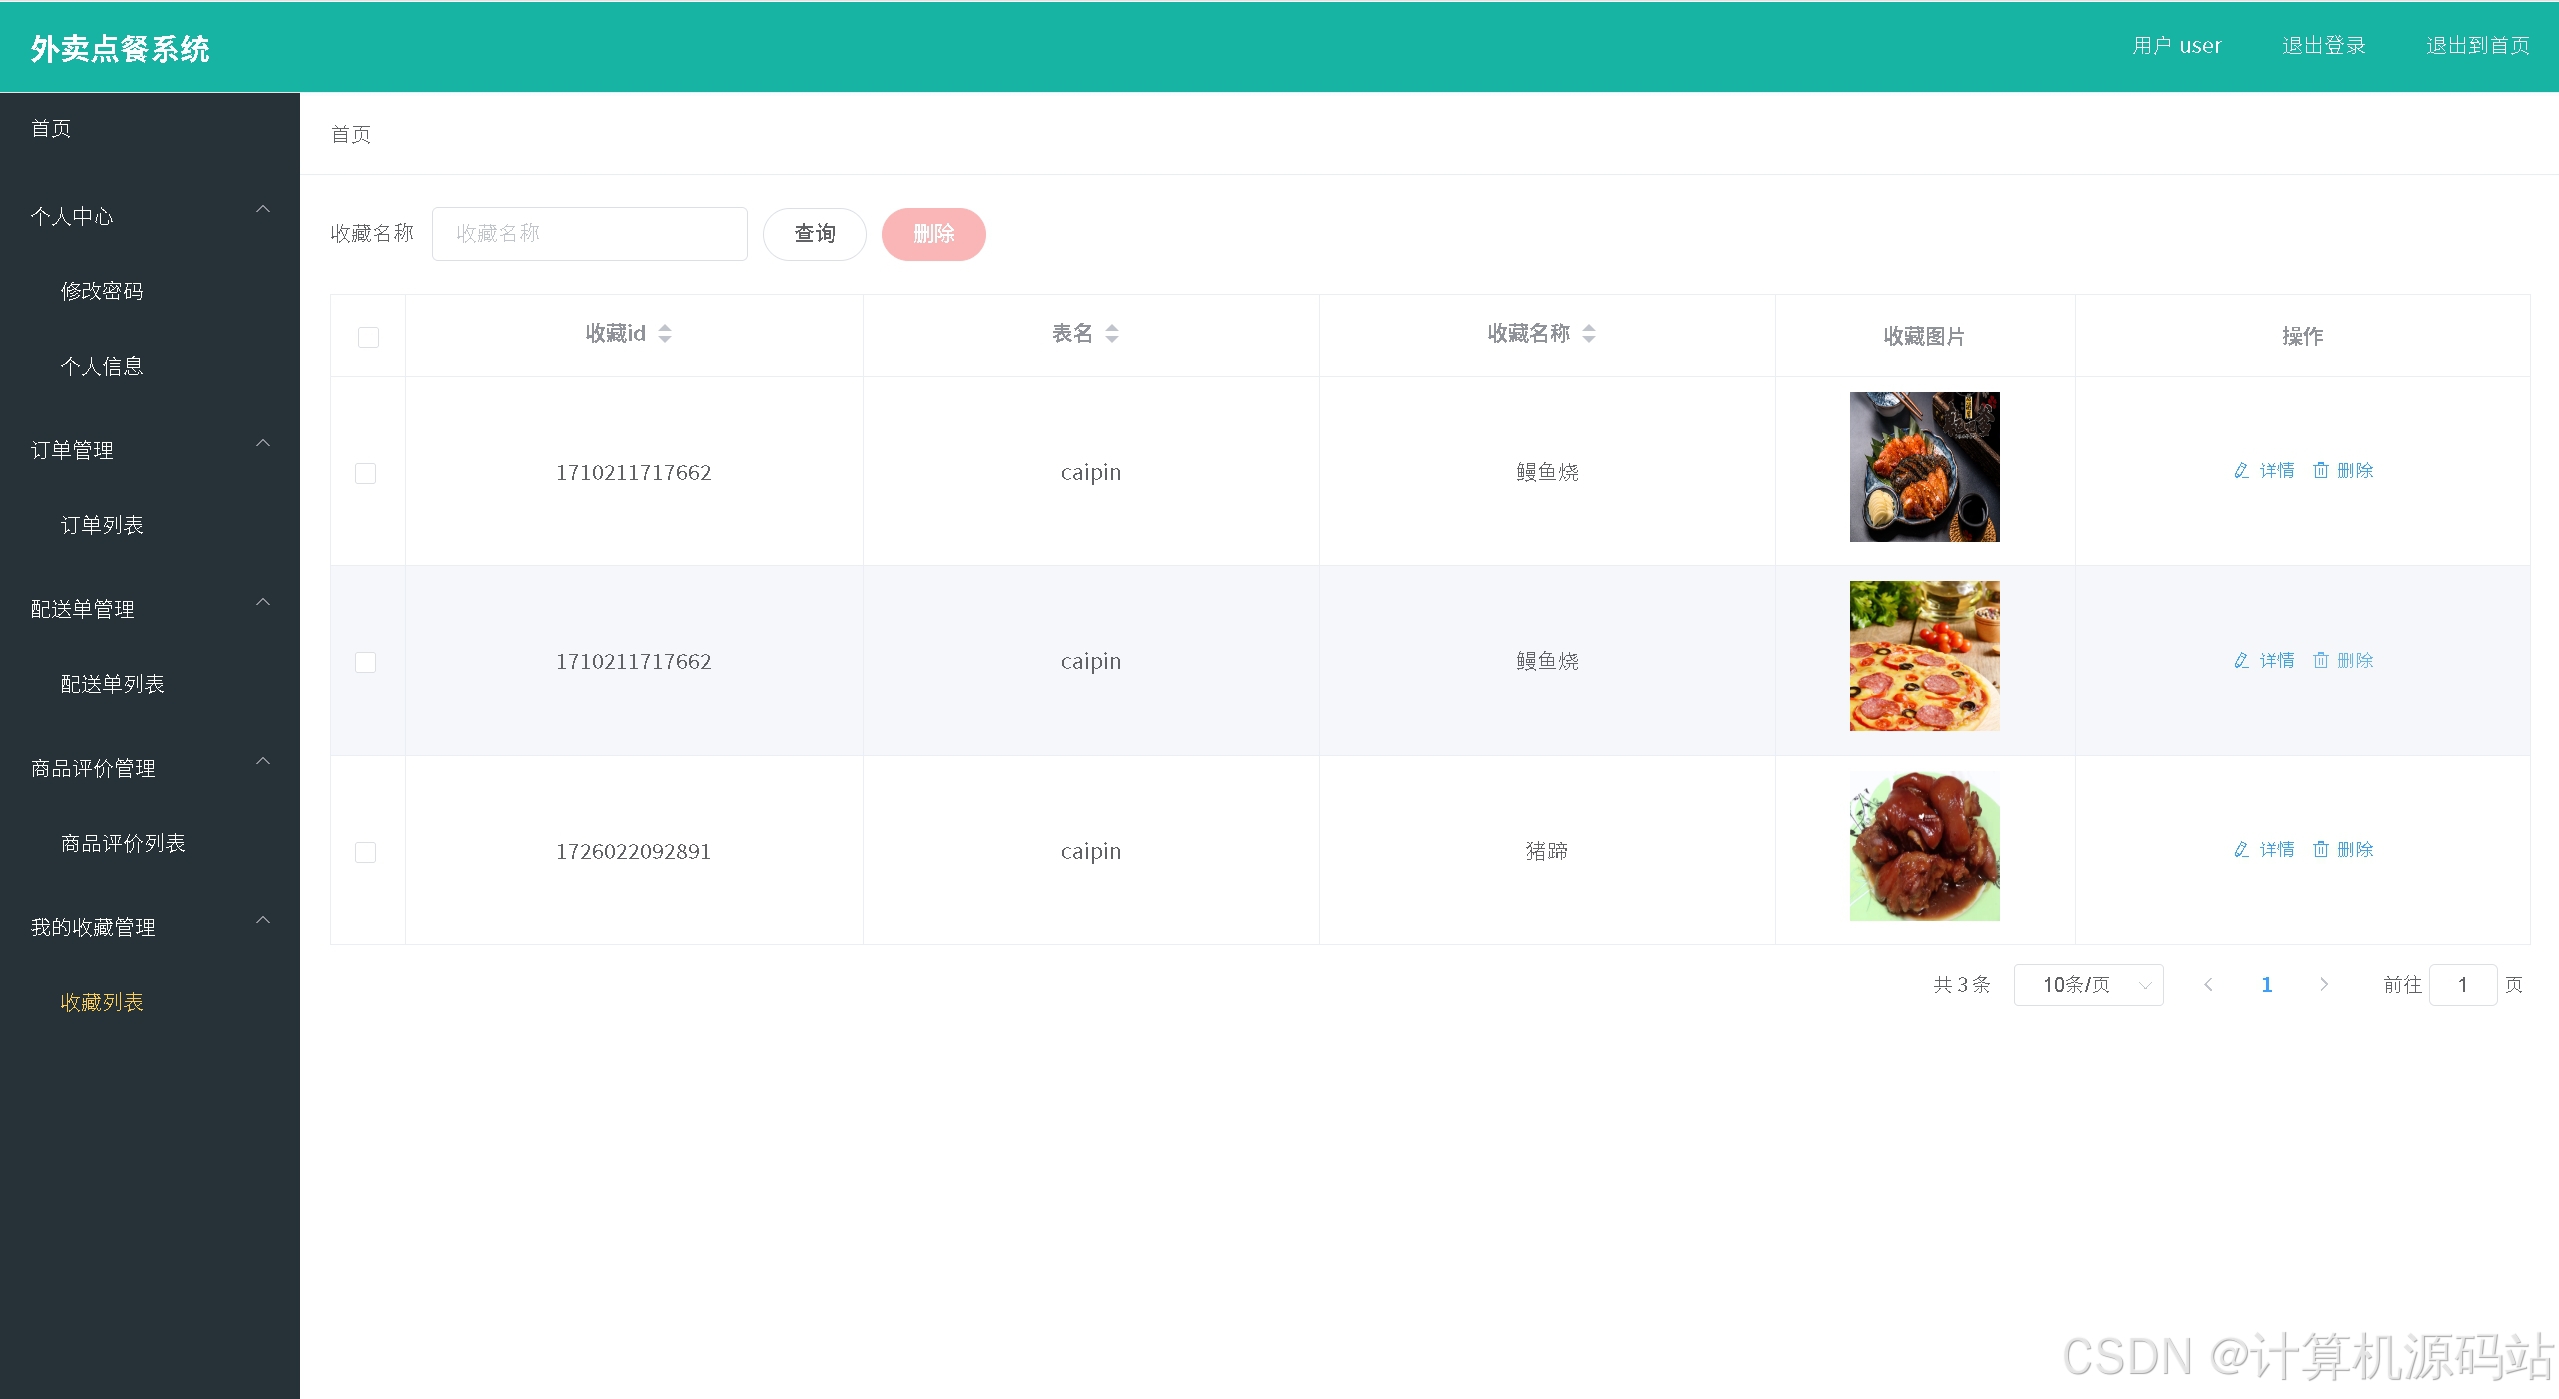The width and height of the screenshot is (2559, 1399).
Task: Tick the checkbox for row 1726022092891
Action: 366,852
